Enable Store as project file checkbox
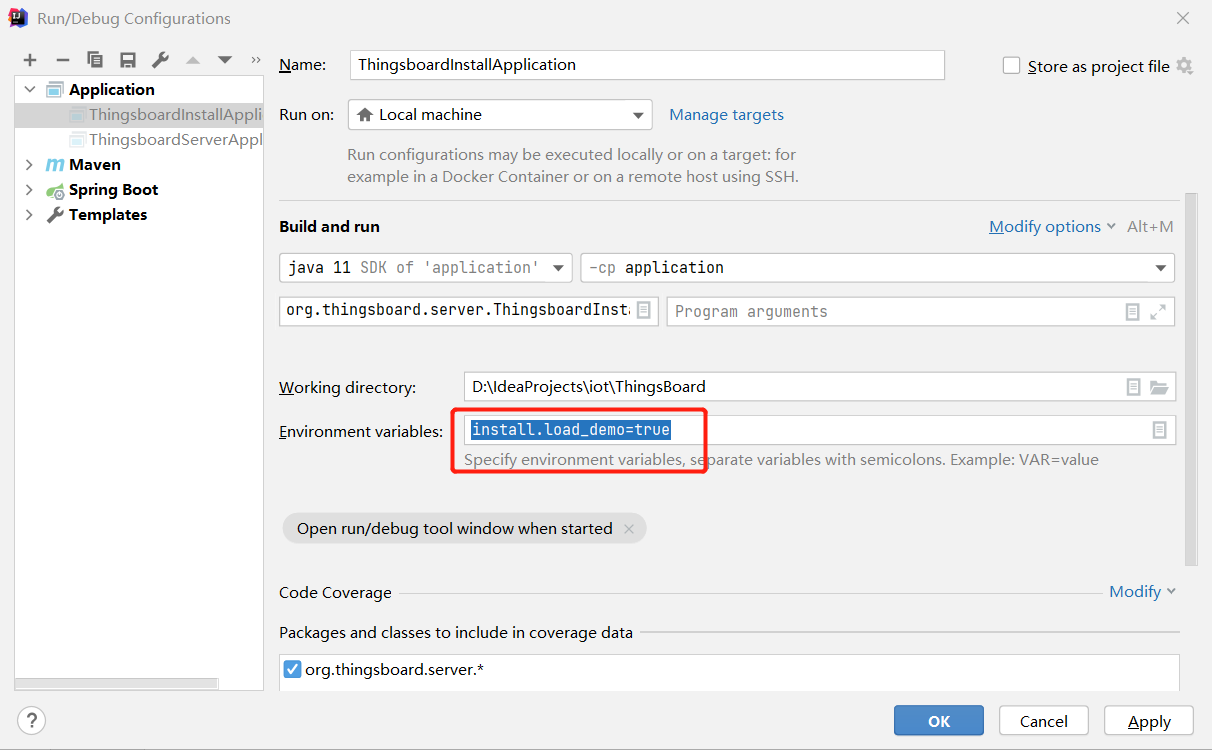The image size is (1212, 750). tap(1011, 66)
